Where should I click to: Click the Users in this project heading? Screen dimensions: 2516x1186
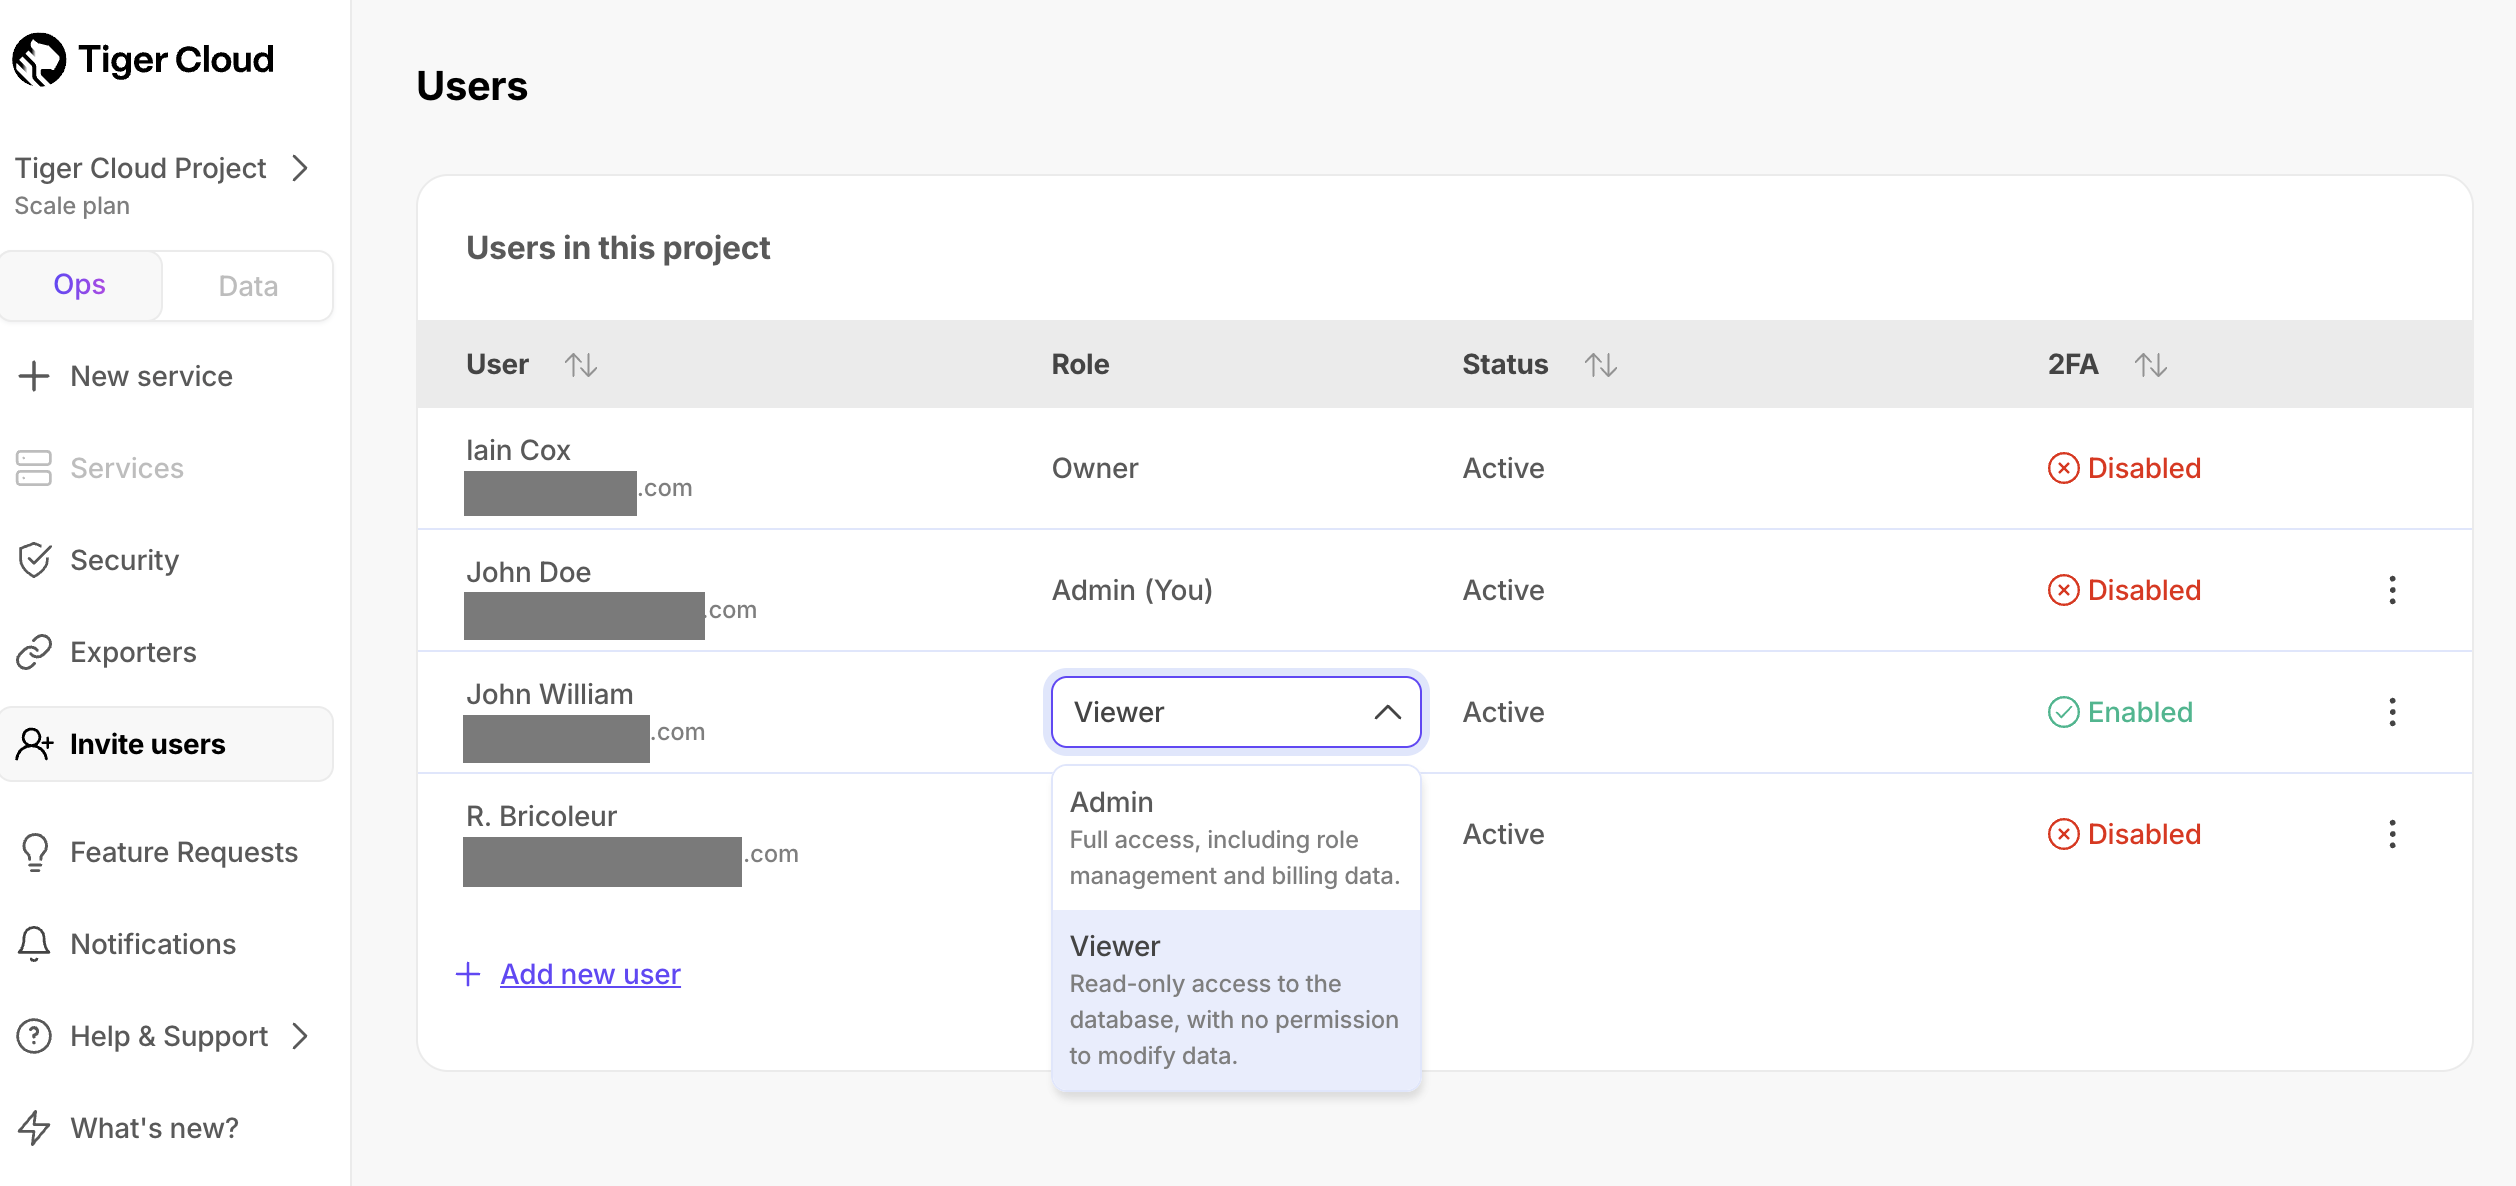click(618, 248)
